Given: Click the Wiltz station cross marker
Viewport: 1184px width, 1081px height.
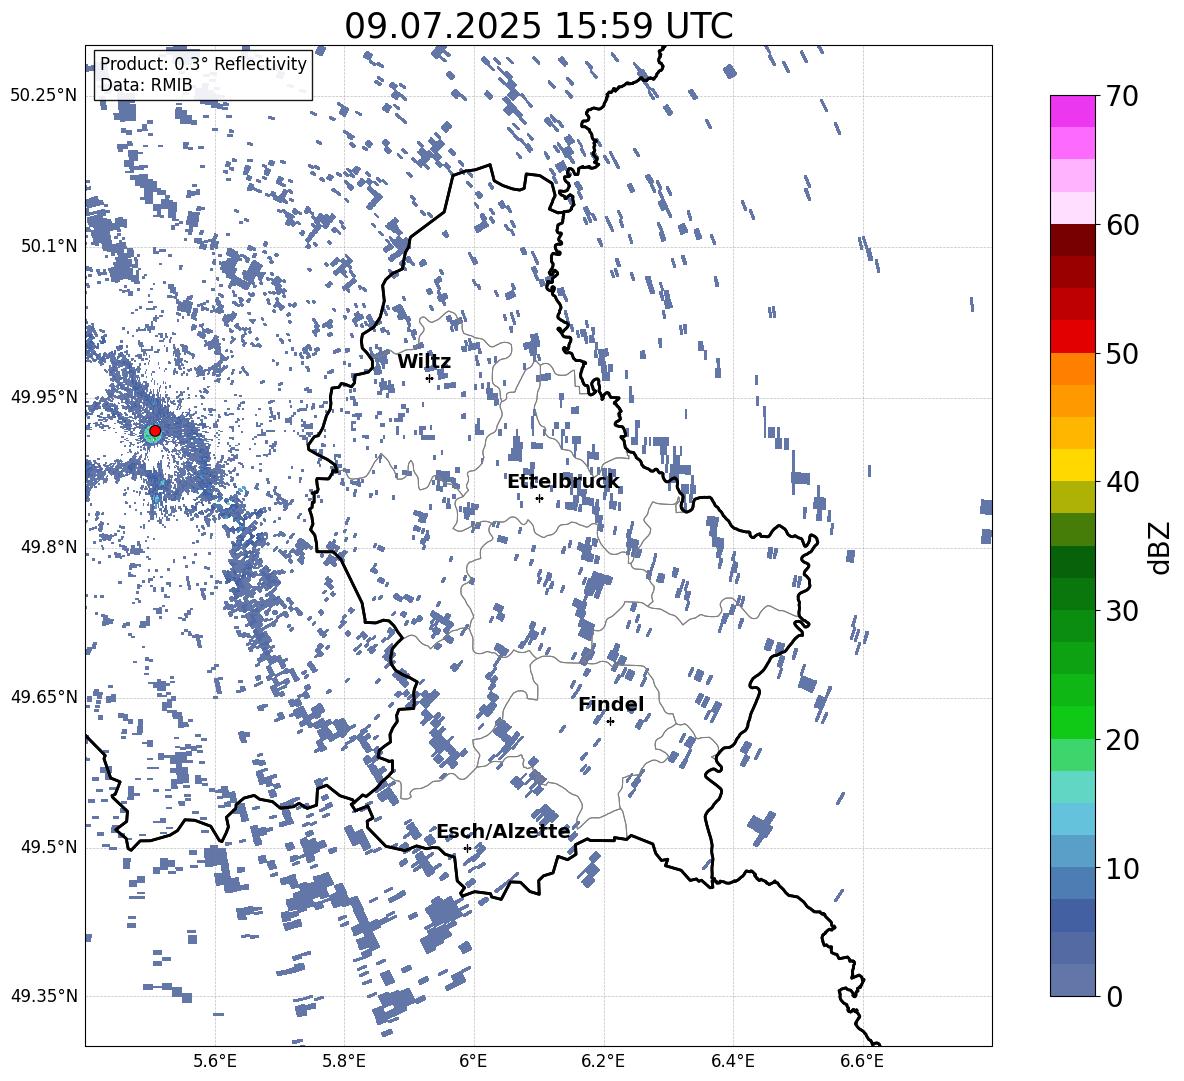Looking at the screenshot, I should (429, 378).
